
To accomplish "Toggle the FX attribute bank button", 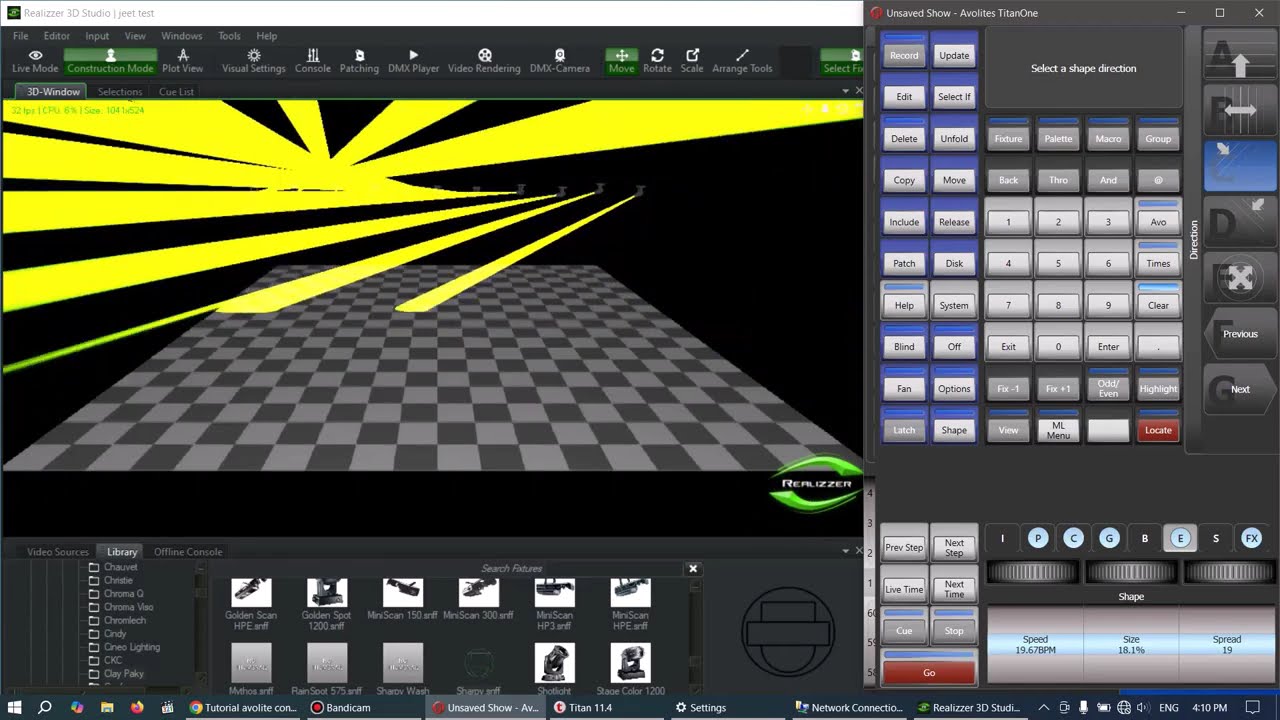I will tap(1251, 538).
